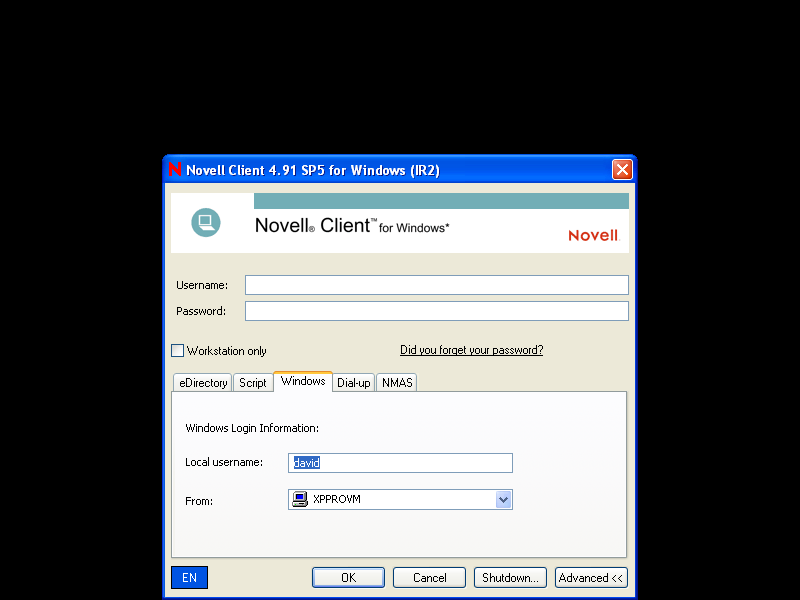800x600 pixels.
Task: Click the Novell N logo in title bar
Action: [x=174, y=169]
